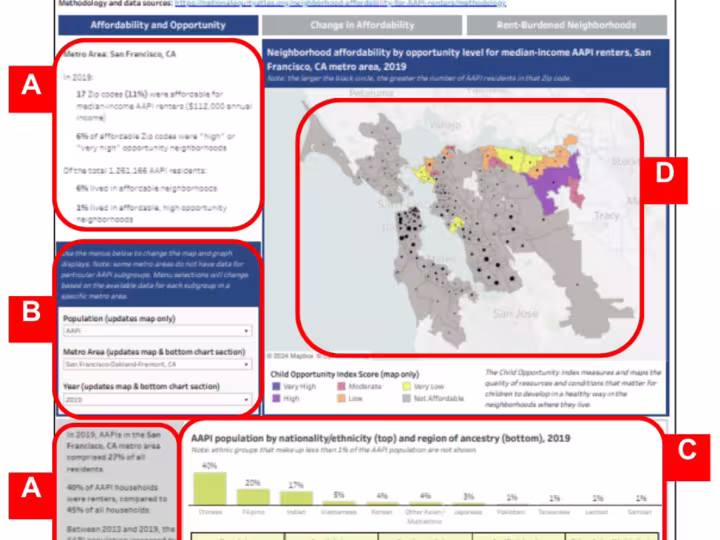
Task: Select the Indian 17% bar
Action: click(x=296, y=498)
